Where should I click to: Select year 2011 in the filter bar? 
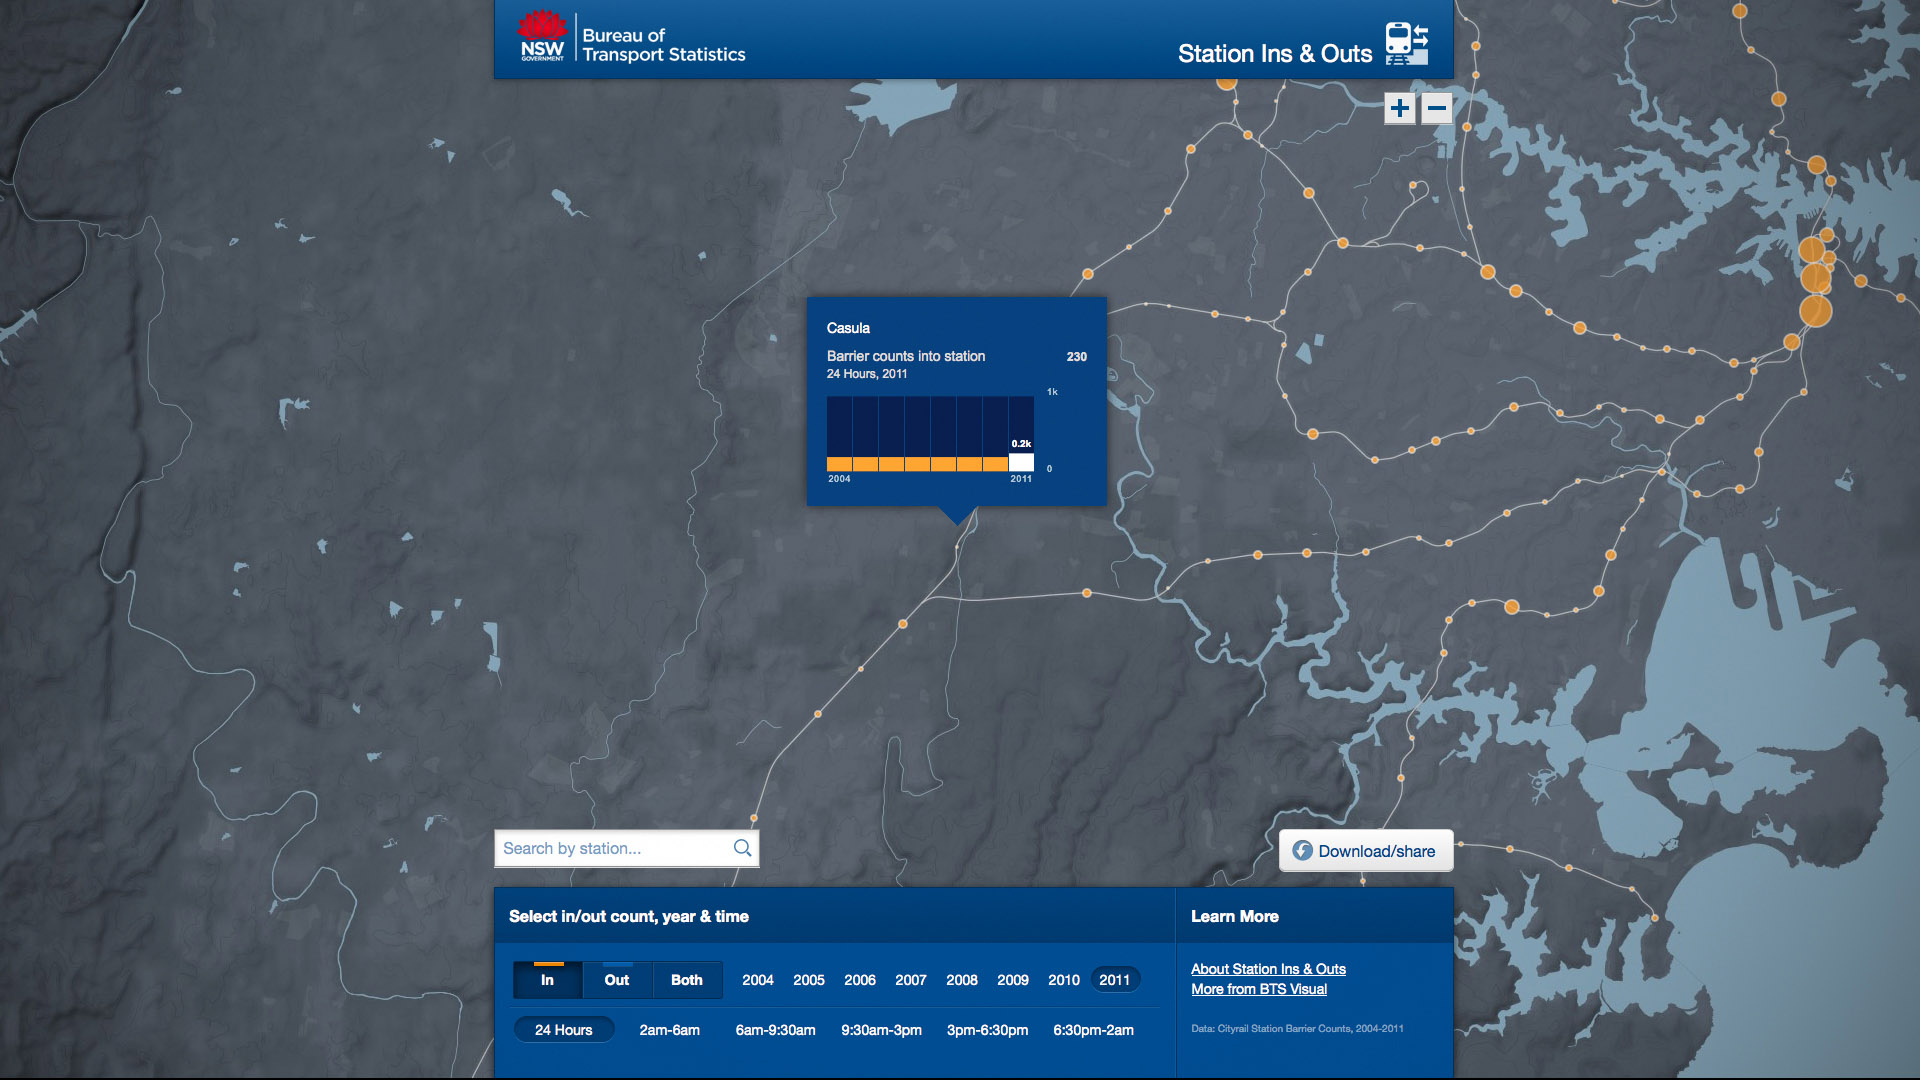click(x=1115, y=980)
